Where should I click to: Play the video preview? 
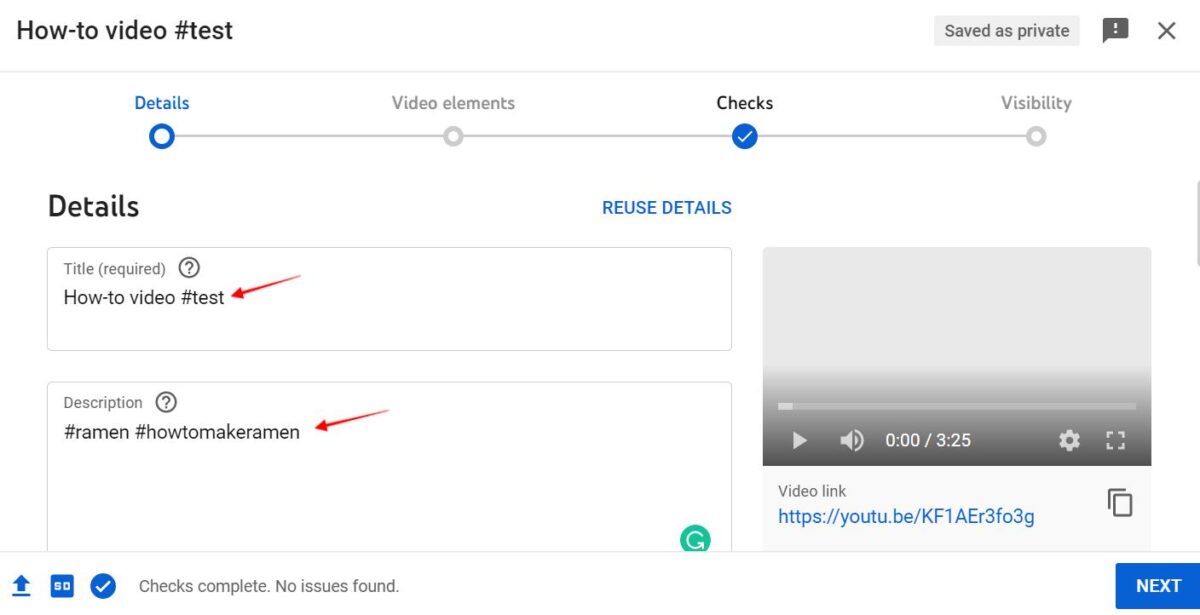(x=799, y=440)
